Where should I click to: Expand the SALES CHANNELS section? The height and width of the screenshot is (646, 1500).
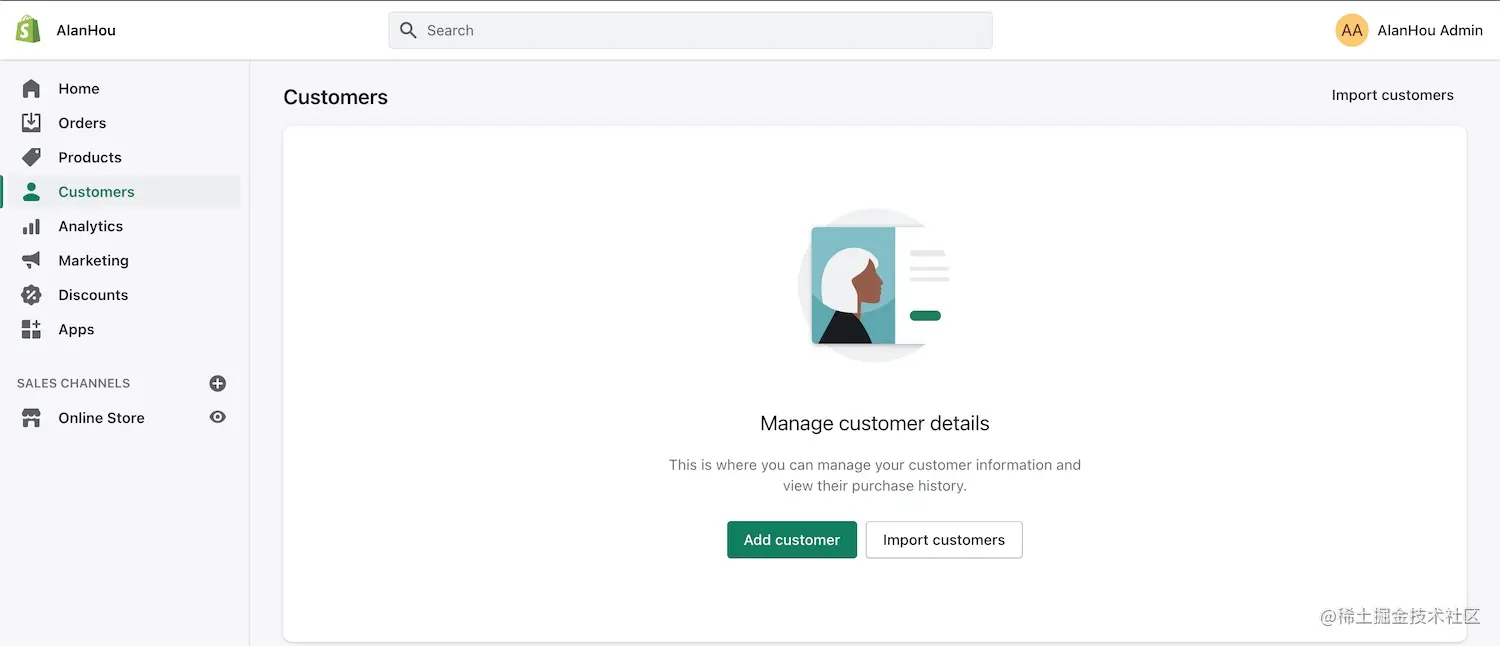[74, 383]
